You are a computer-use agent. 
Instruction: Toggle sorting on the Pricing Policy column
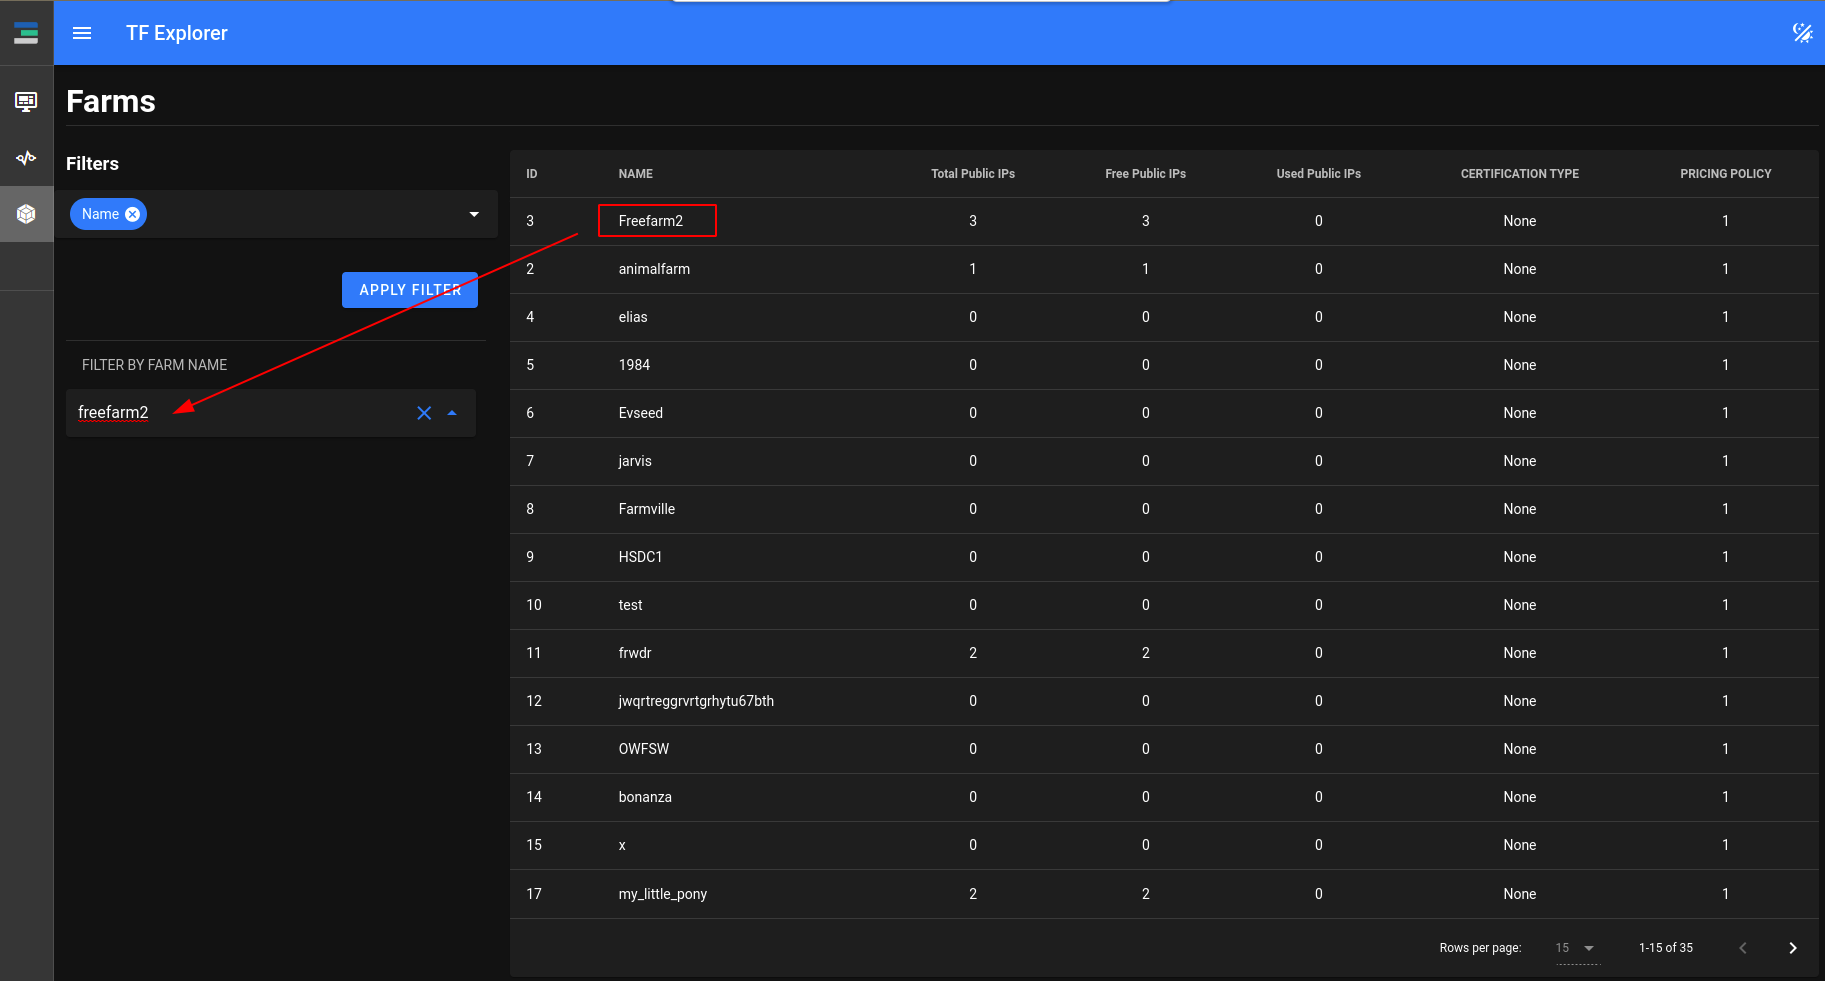tap(1726, 173)
